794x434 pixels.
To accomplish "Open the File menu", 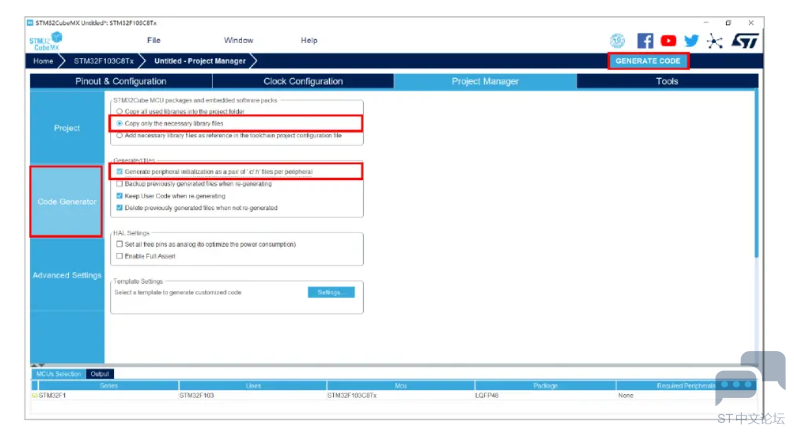I will tap(154, 41).
